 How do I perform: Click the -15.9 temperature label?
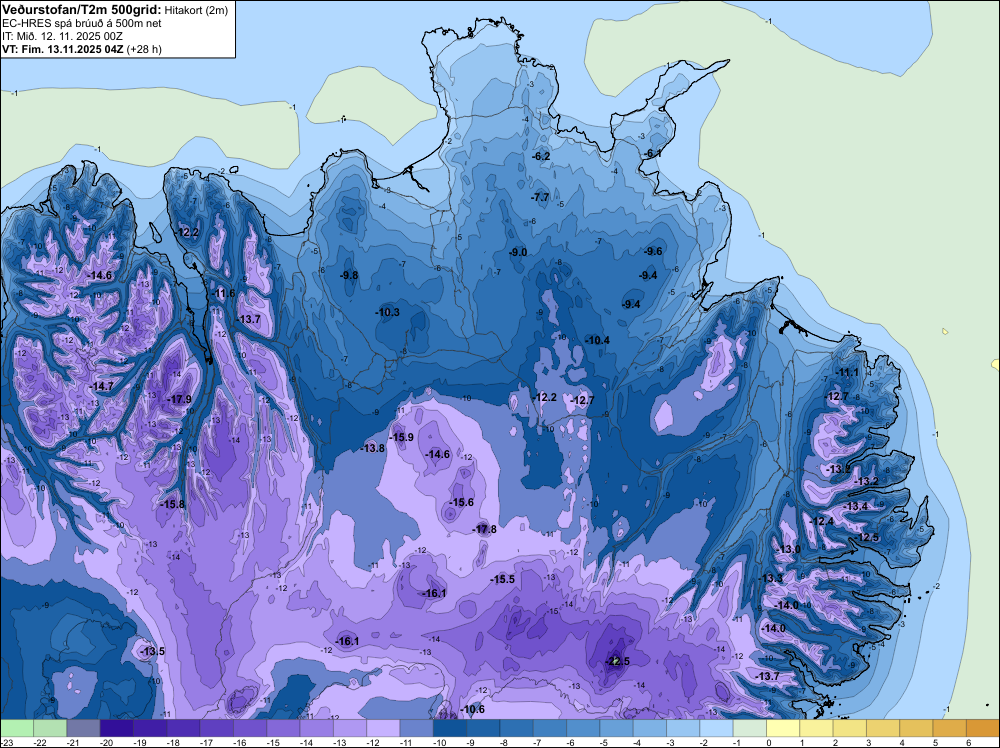(402, 437)
